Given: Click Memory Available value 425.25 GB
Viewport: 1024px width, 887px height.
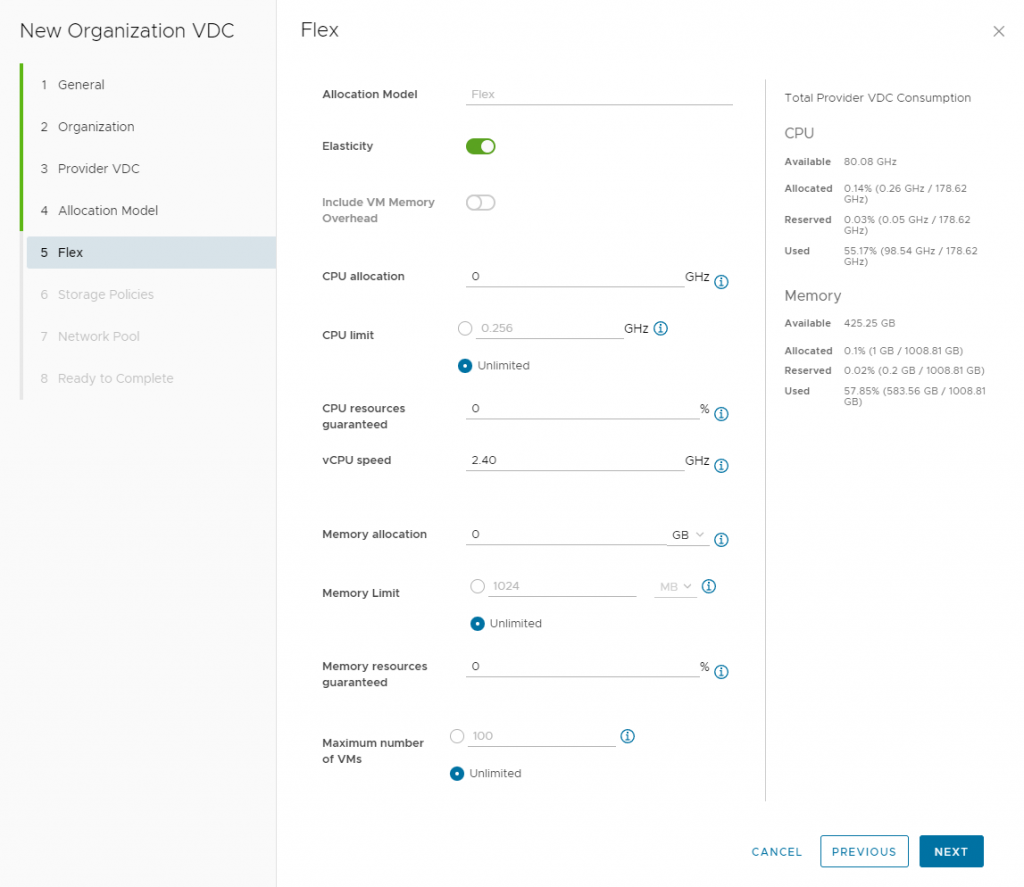Looking at the screenshot, I should point(869,323).
